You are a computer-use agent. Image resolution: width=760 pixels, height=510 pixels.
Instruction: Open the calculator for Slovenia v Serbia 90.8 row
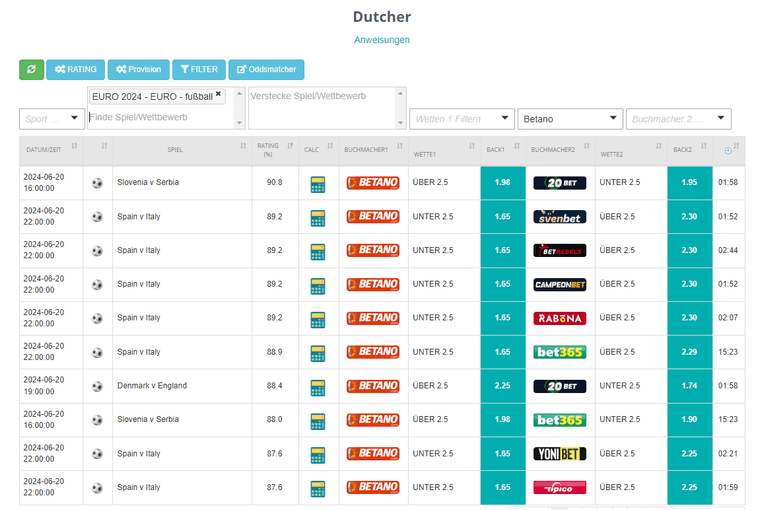pos(318,183)
